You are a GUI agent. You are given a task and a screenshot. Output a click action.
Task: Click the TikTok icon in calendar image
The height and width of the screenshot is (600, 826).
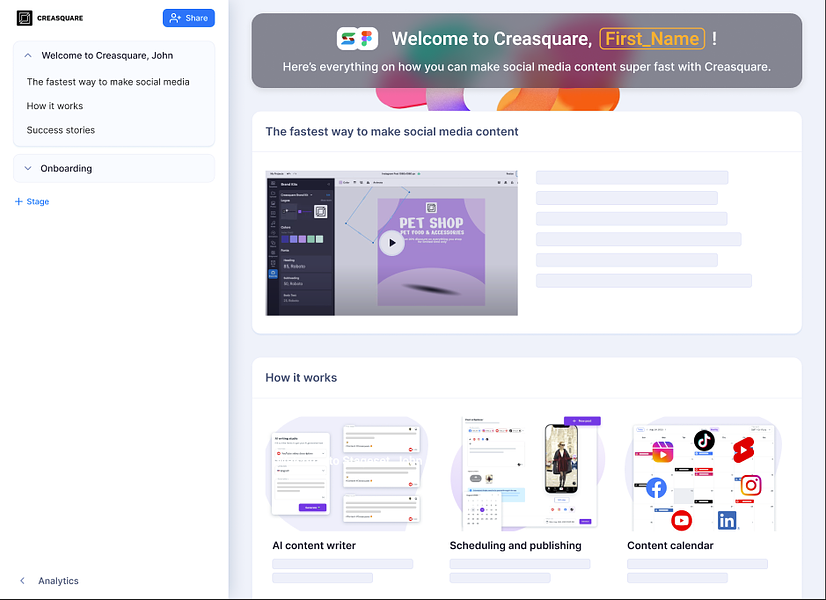(704, 440)
